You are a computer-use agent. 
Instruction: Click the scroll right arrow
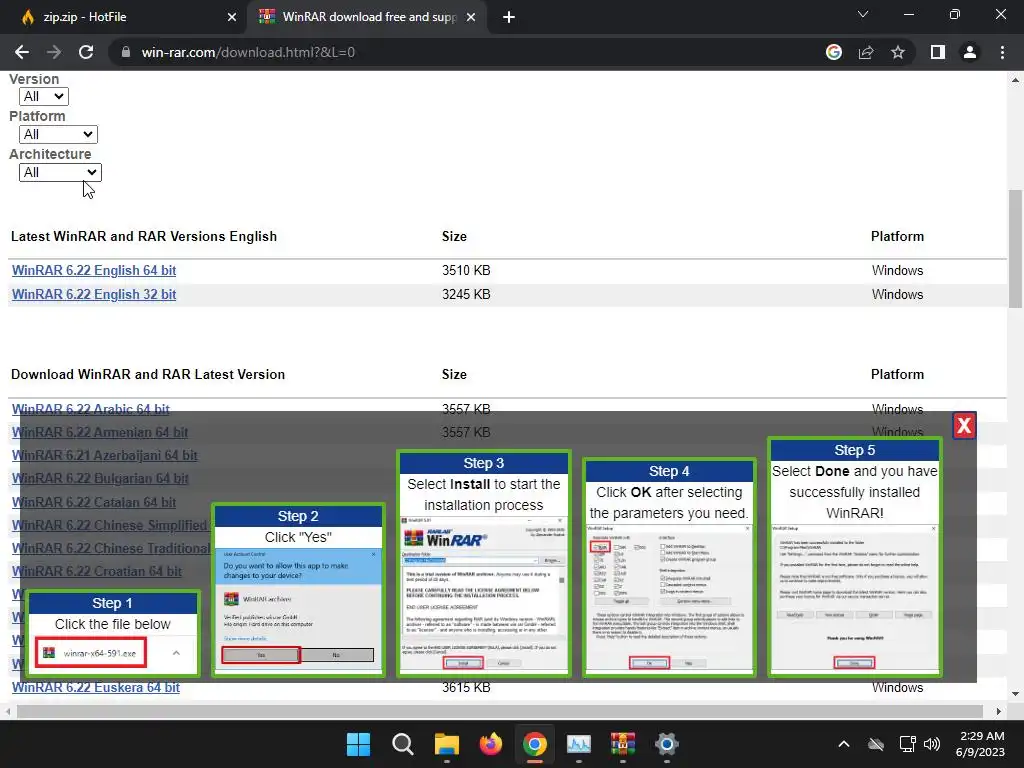[999, 711]
